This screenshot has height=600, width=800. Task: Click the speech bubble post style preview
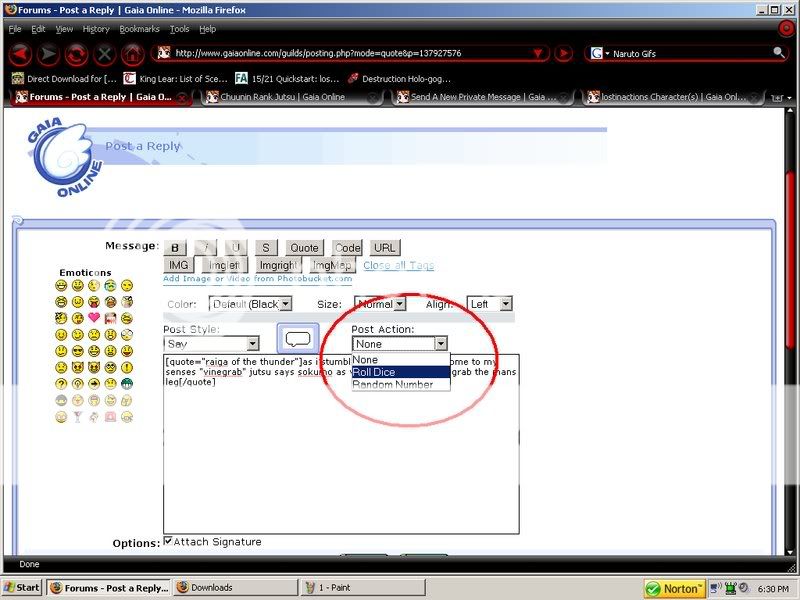point(298,340)
